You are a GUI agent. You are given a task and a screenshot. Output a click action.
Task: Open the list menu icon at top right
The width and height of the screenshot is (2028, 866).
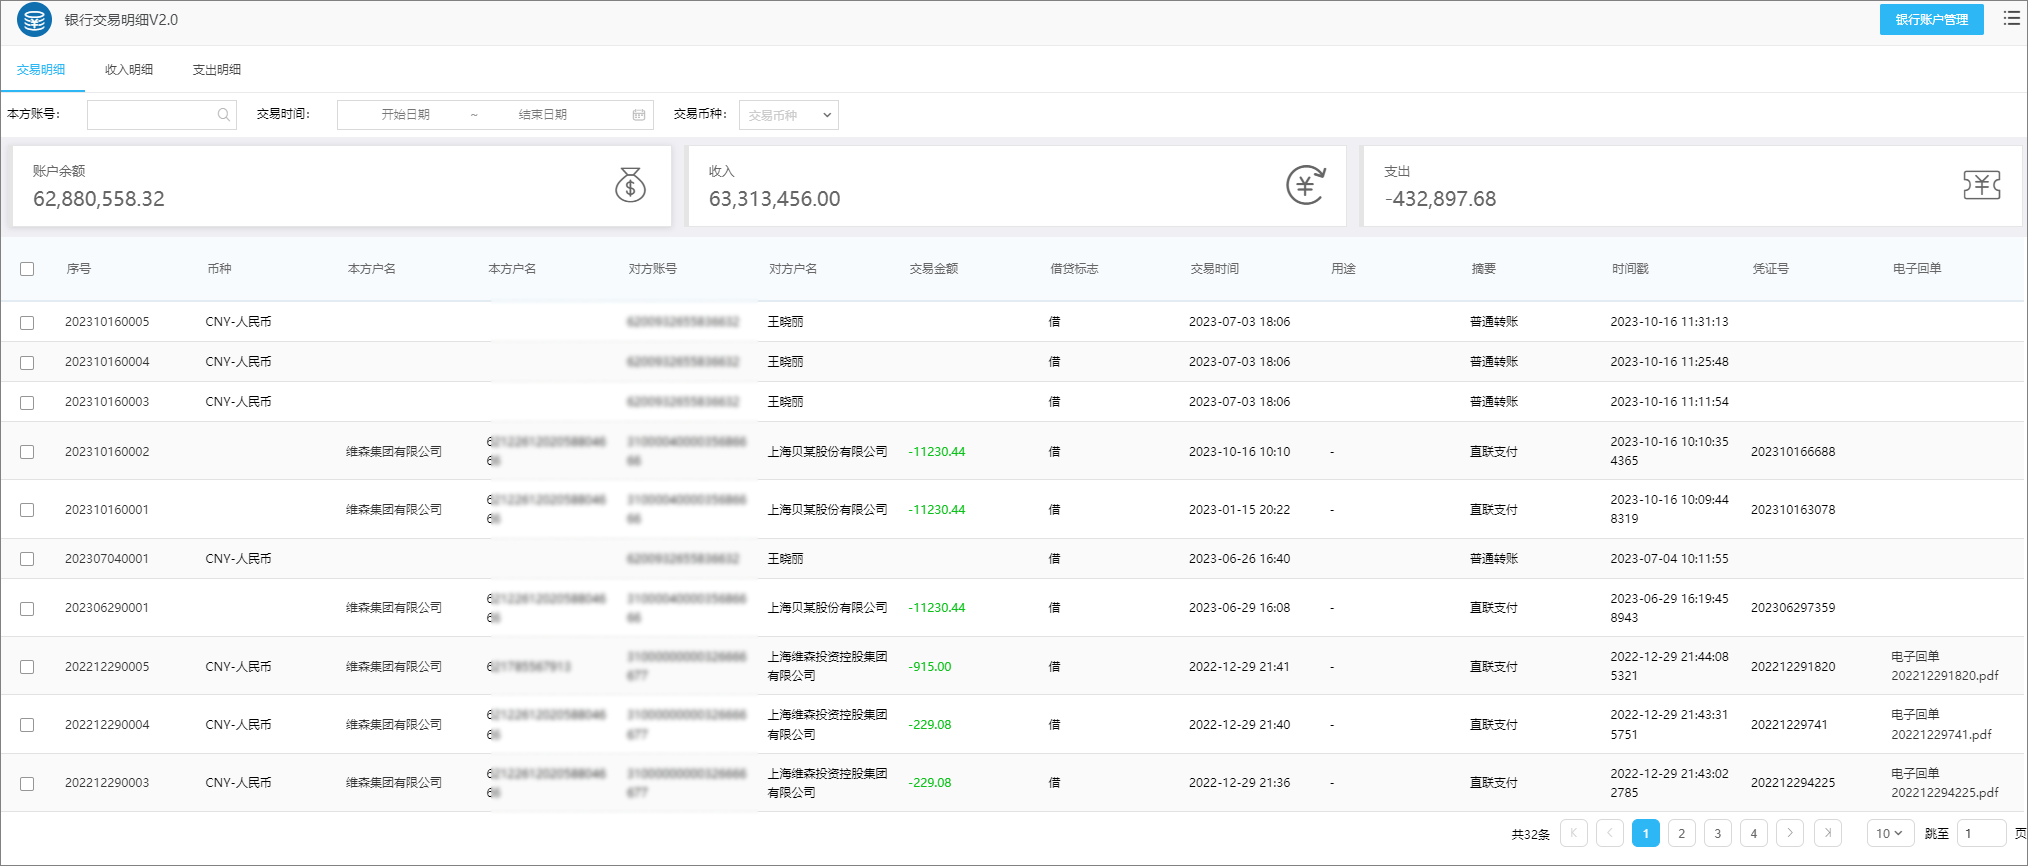coord(2011,18)
